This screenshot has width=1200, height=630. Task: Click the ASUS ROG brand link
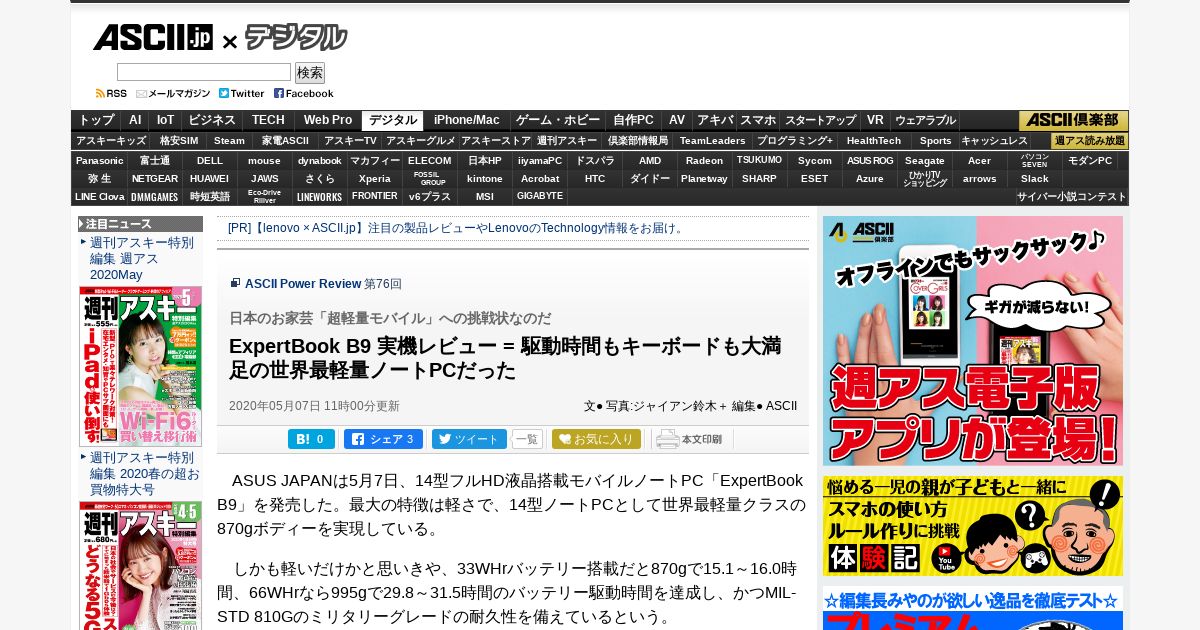870,160
